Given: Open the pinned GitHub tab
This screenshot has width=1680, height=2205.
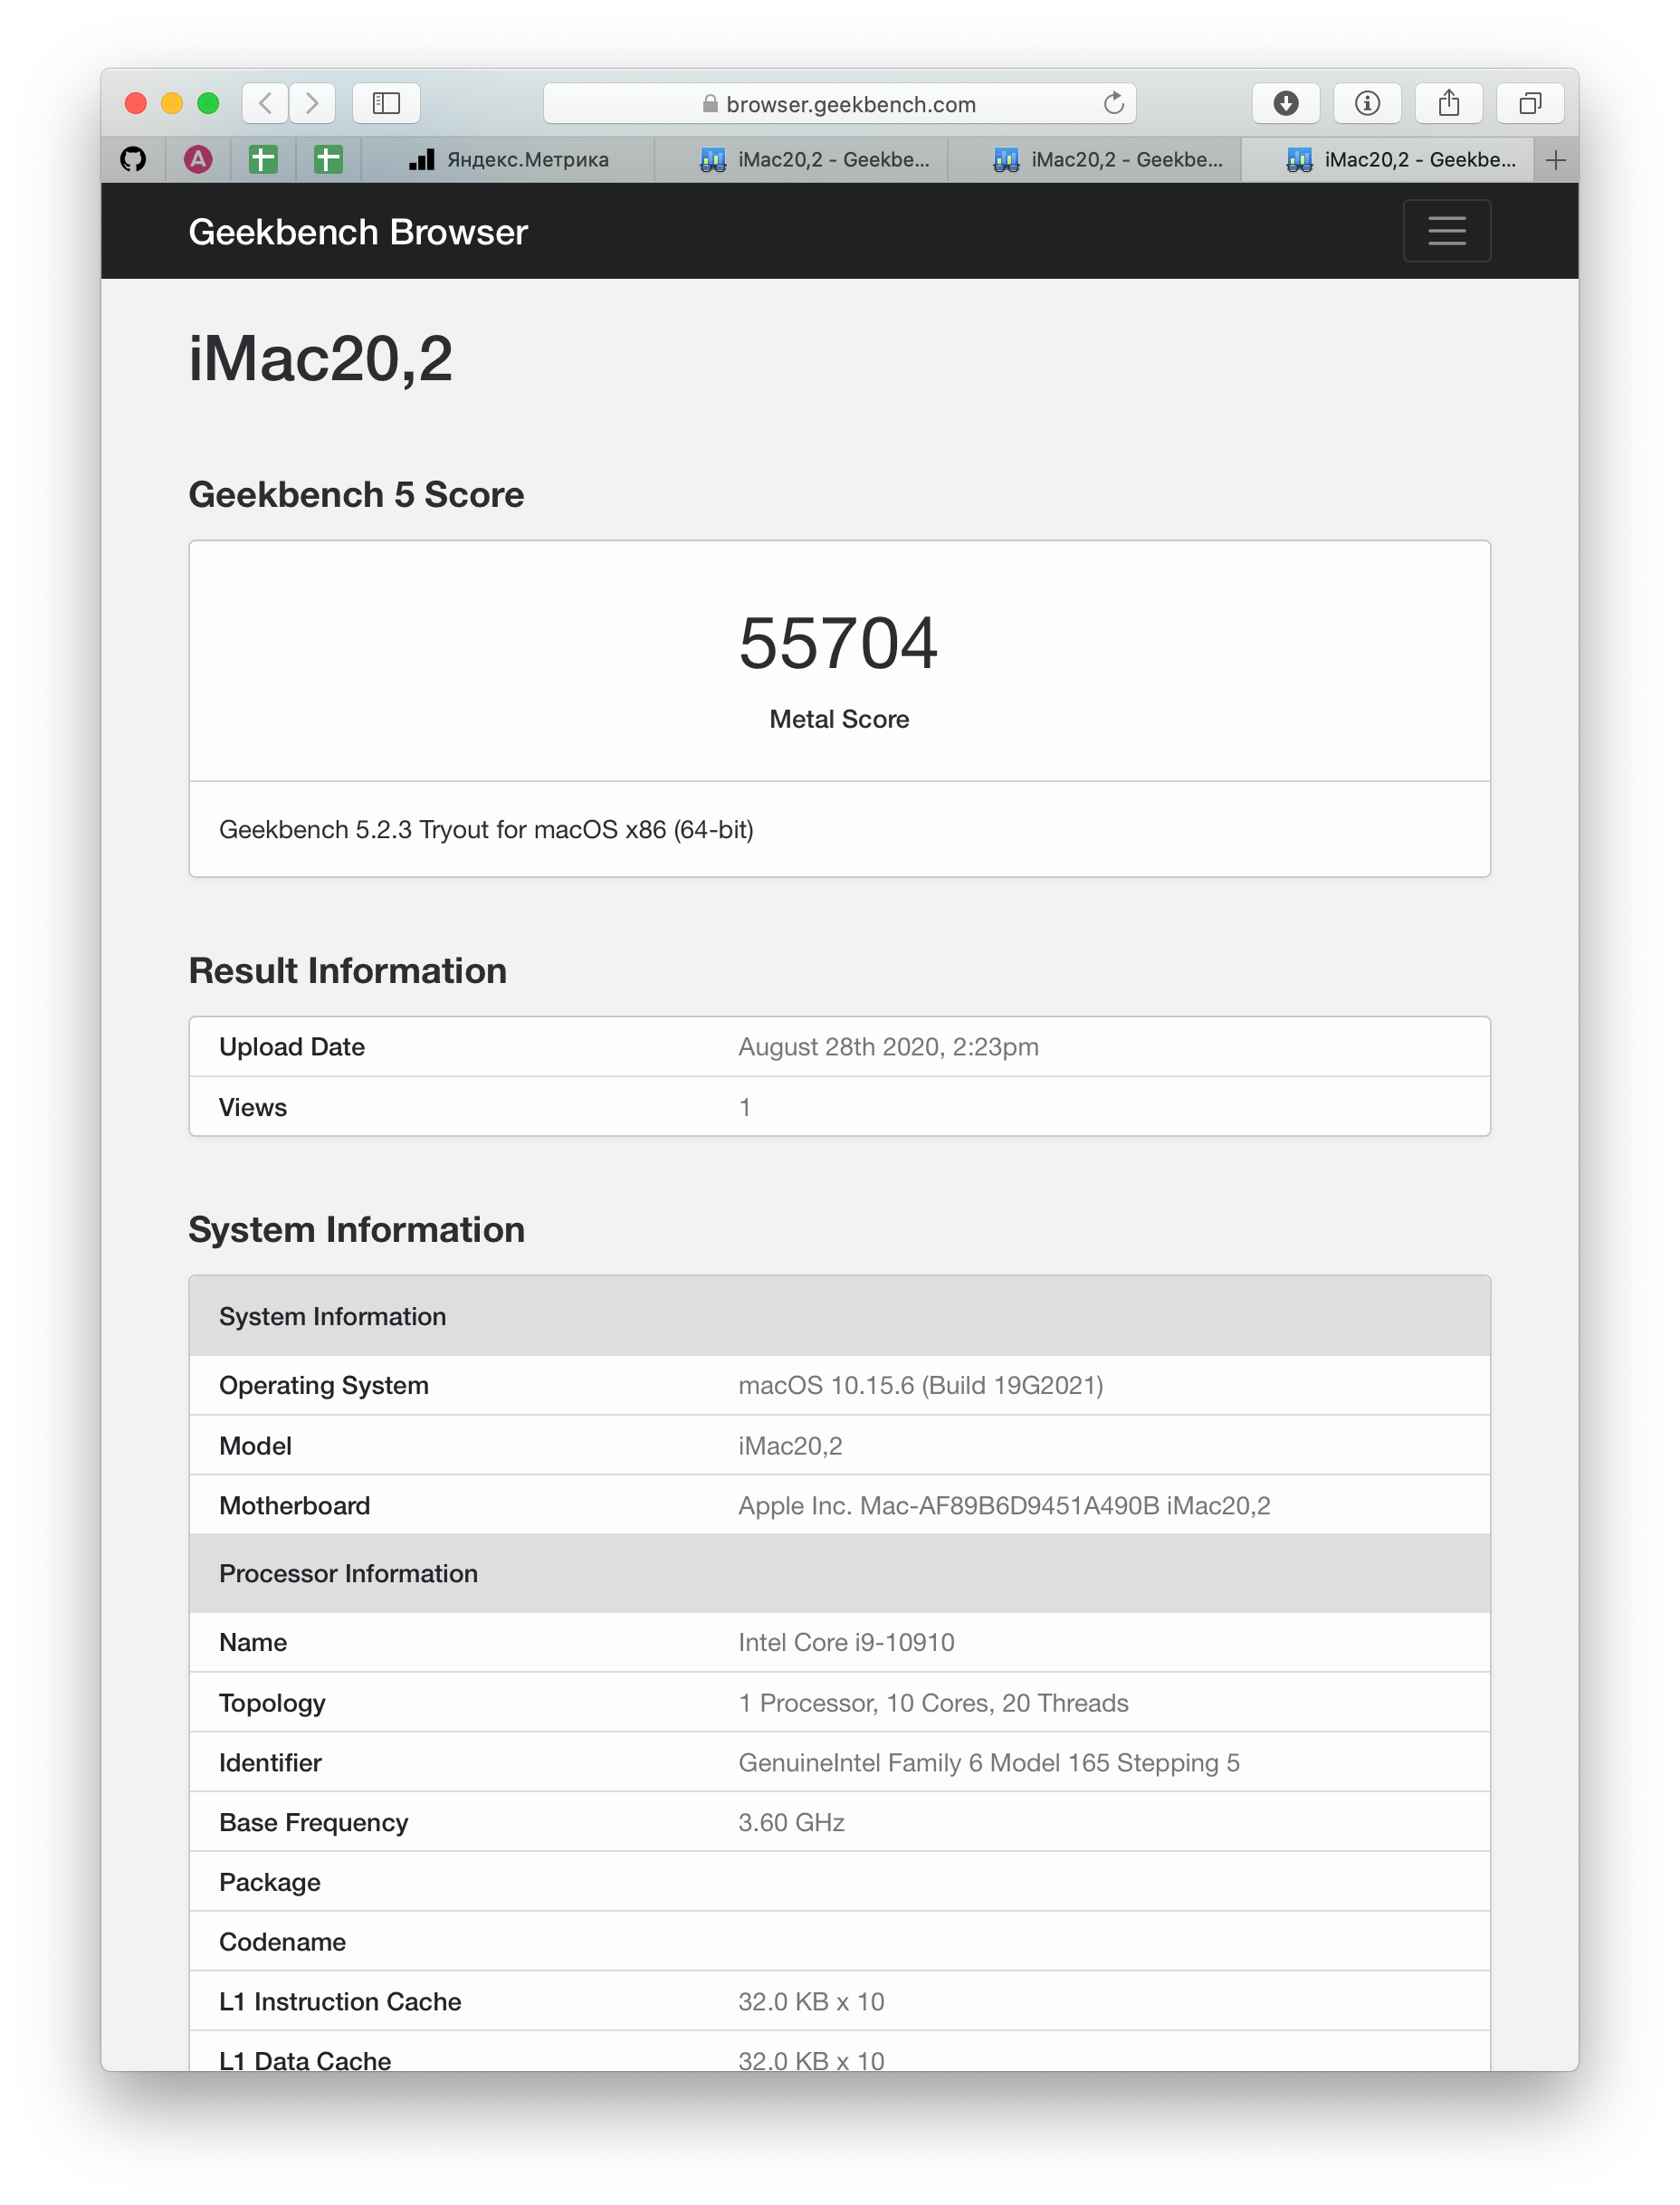Looking at the screenshot, I should coord(133,159).
